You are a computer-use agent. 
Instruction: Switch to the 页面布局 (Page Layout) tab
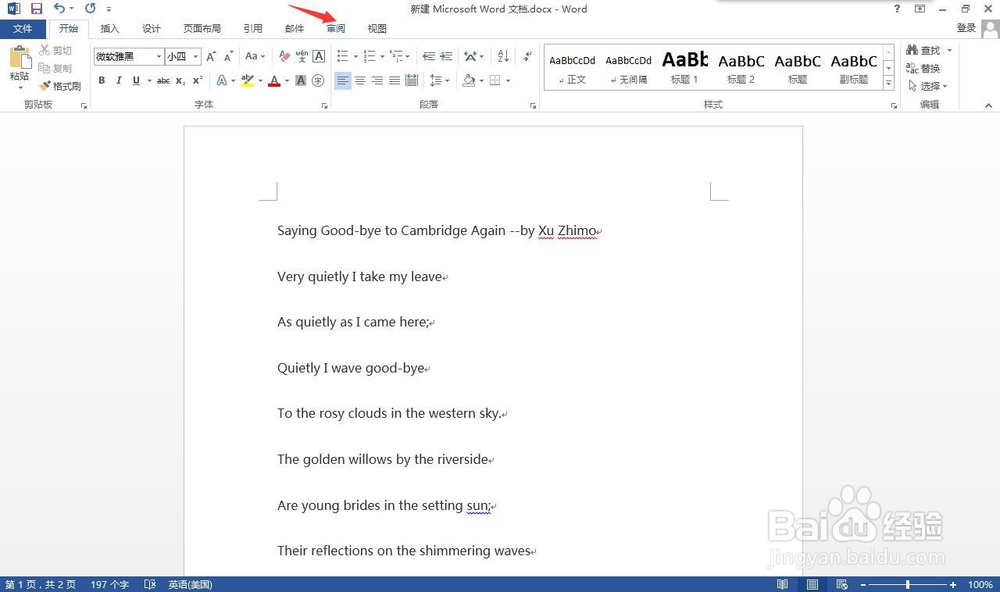(x=202, y=29)
